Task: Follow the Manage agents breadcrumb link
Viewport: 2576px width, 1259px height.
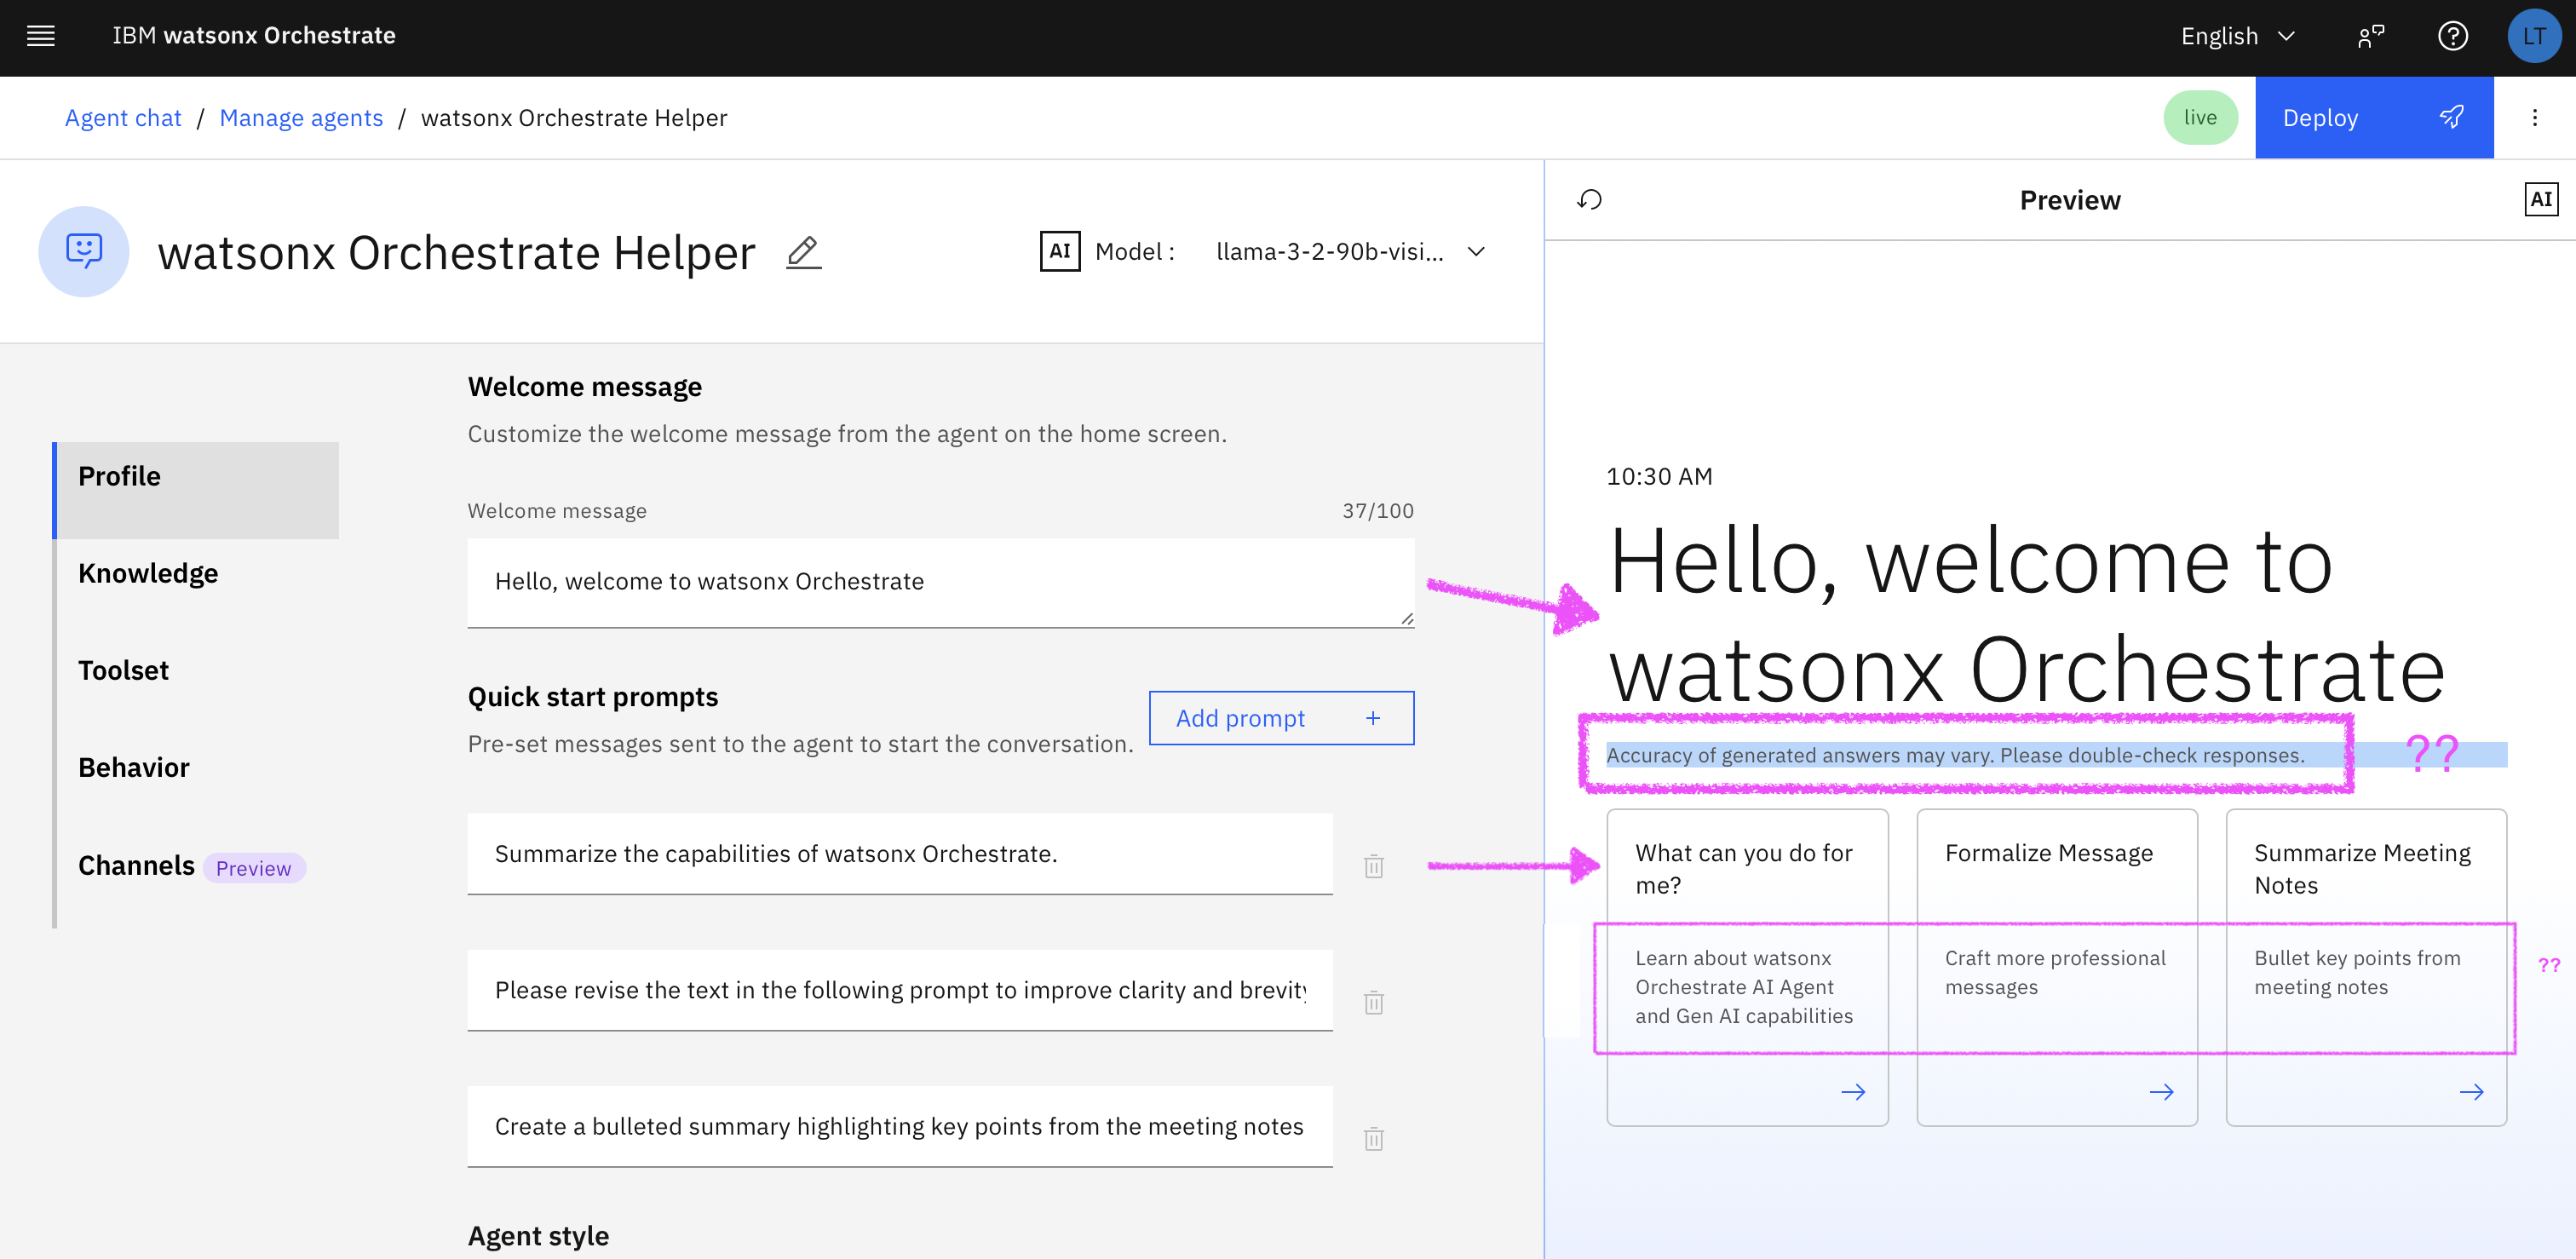Action: [301, 118]
